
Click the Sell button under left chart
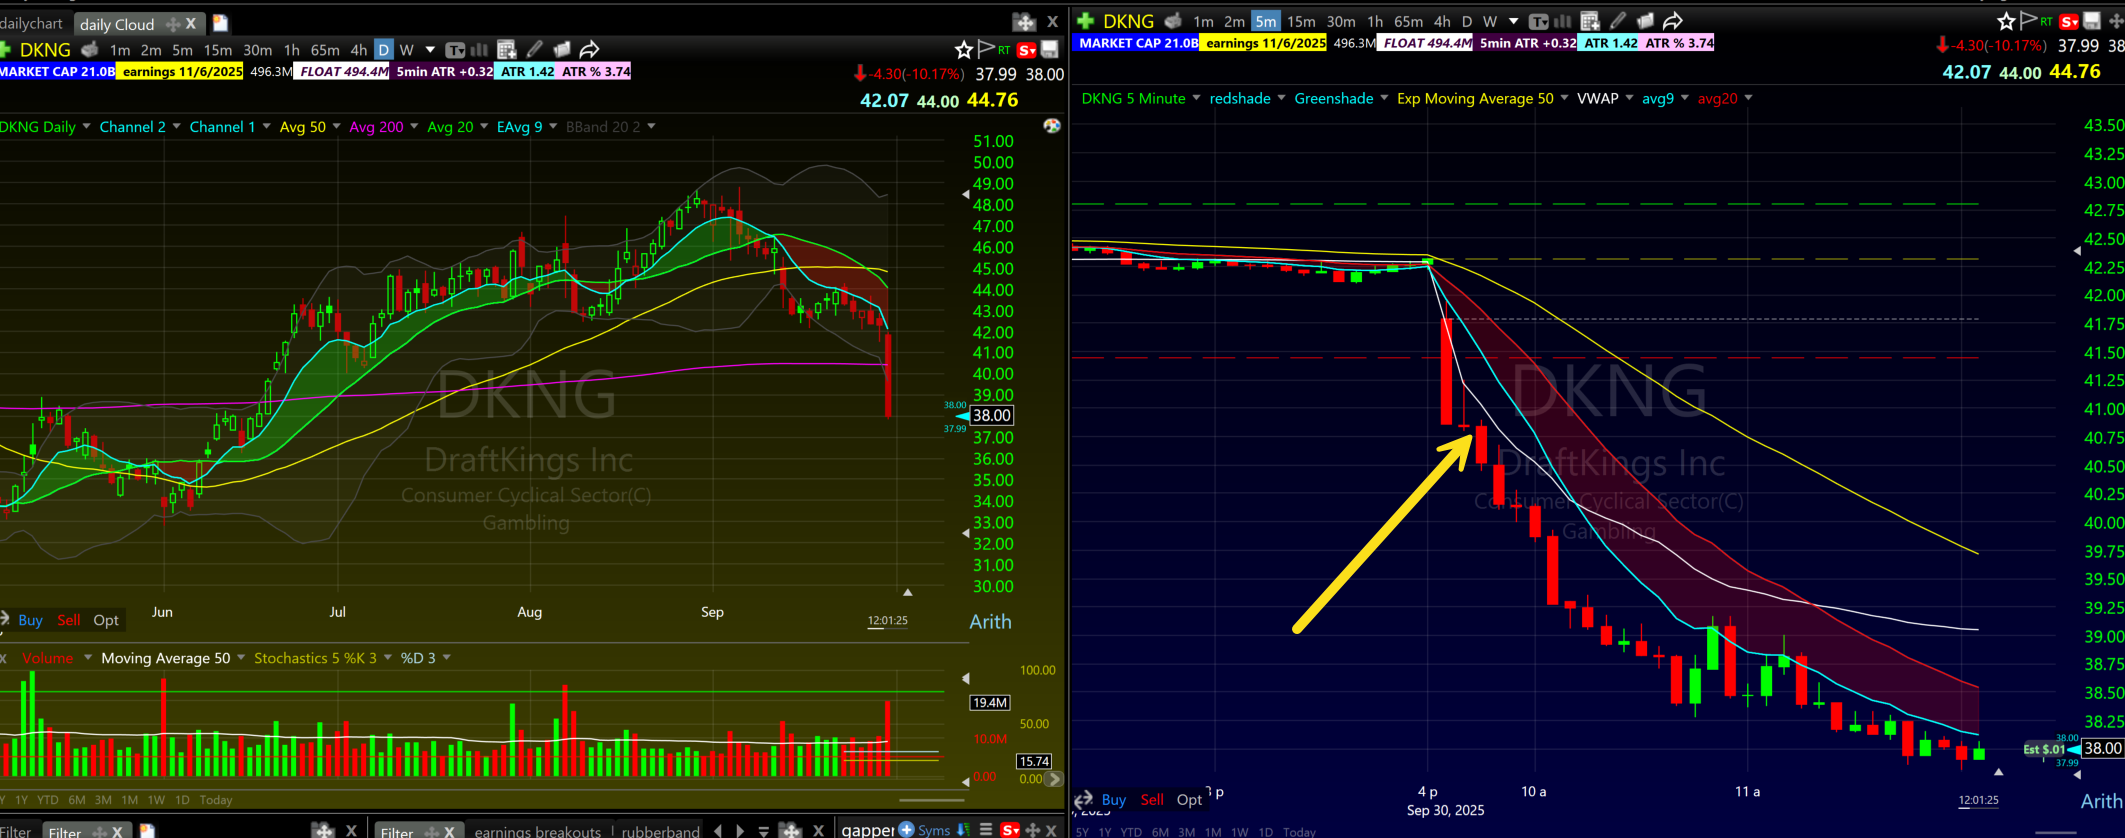(69, 620)
